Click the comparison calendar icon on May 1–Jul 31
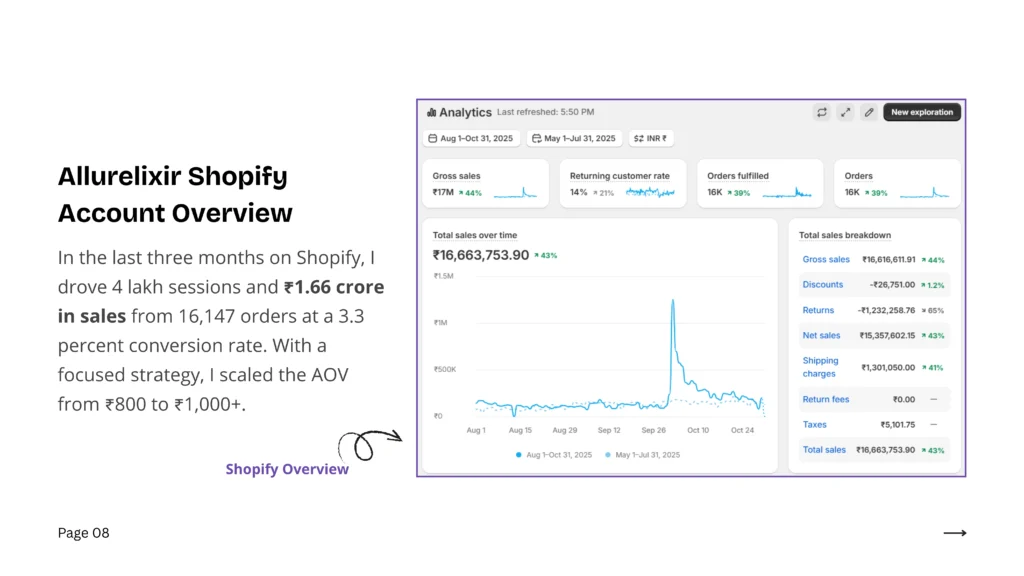The width and height of the screenshot is (1024, 576). point(537,139)
